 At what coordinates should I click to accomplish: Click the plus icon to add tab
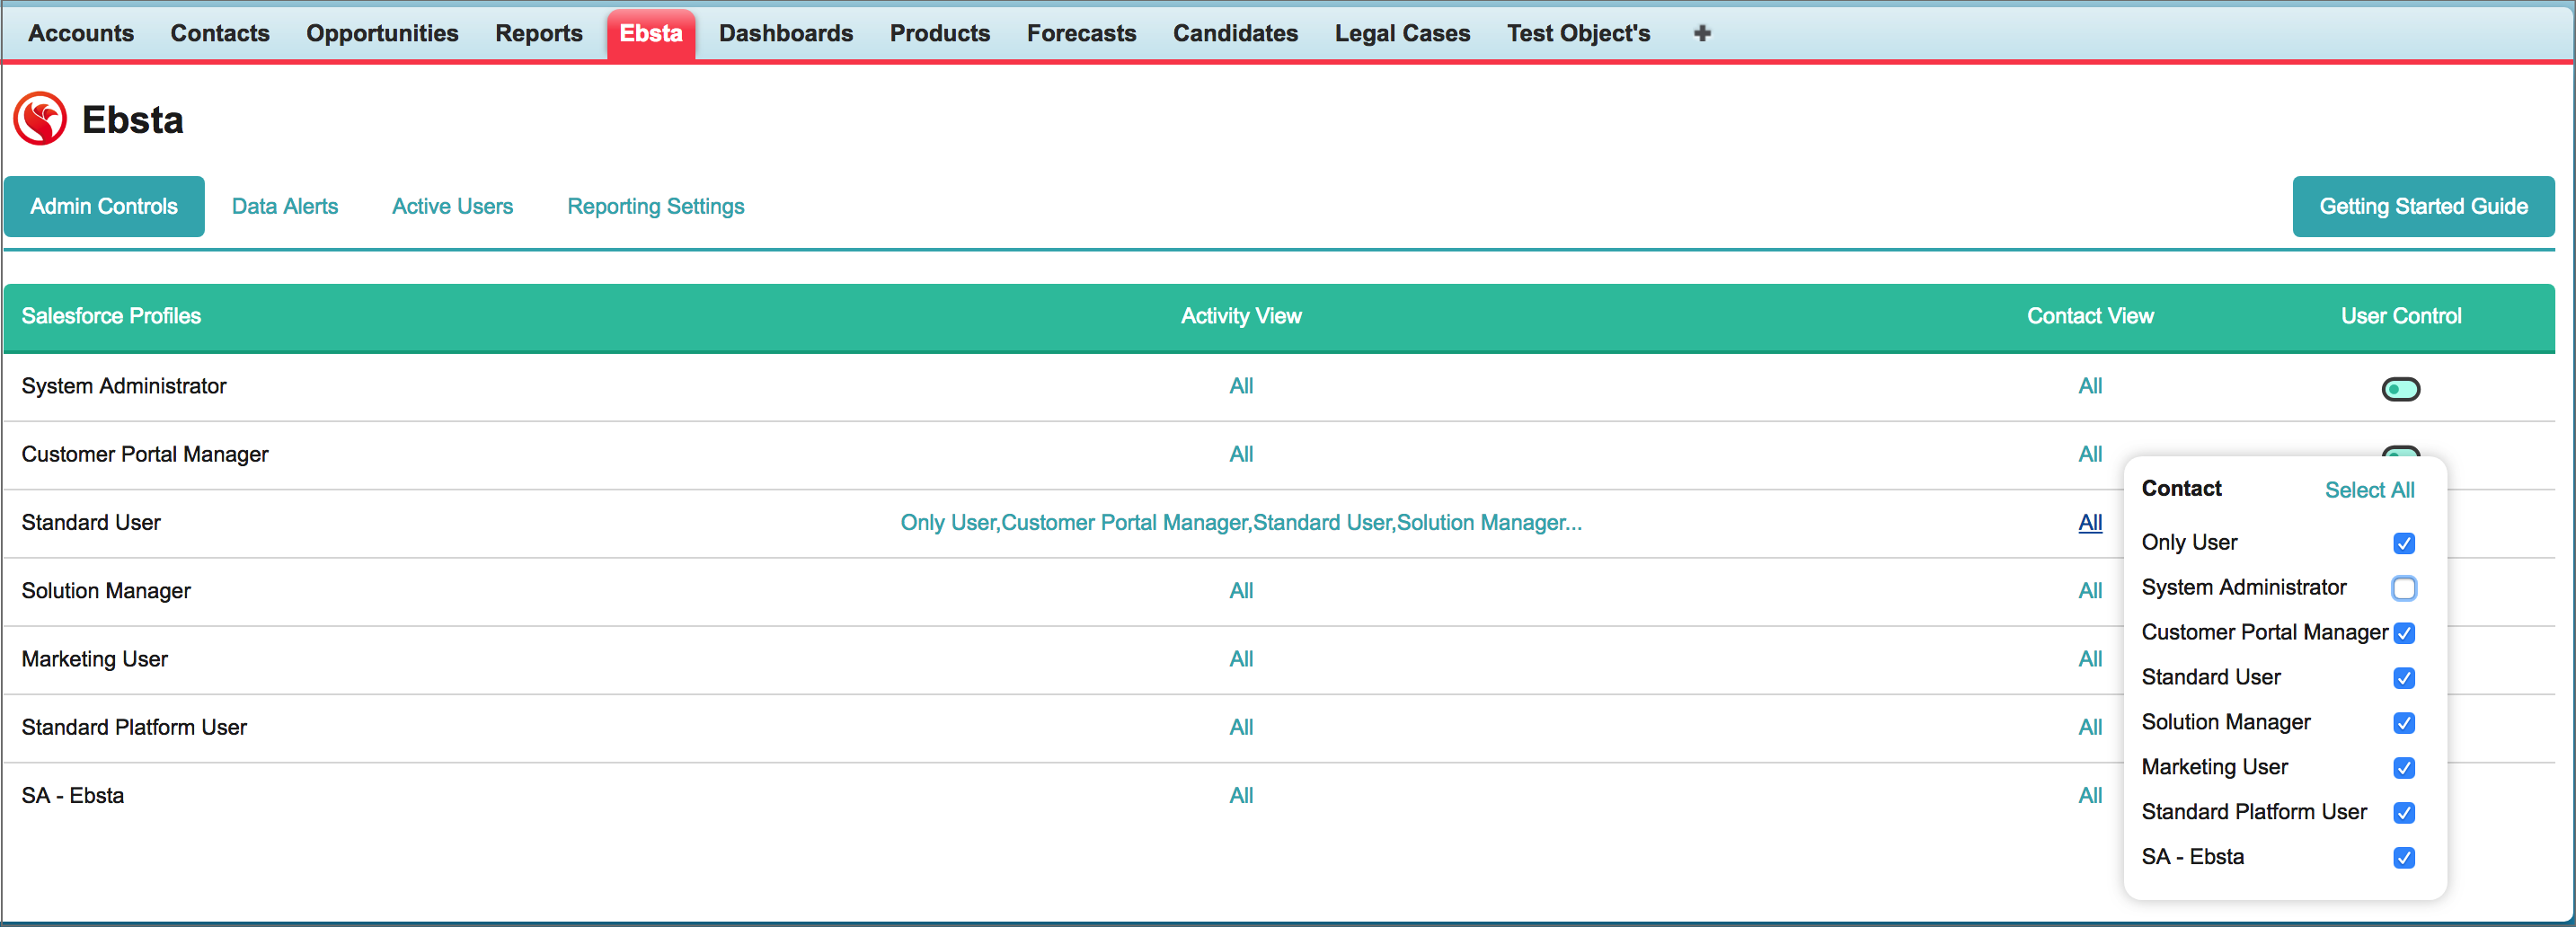tap(1701, 33)
